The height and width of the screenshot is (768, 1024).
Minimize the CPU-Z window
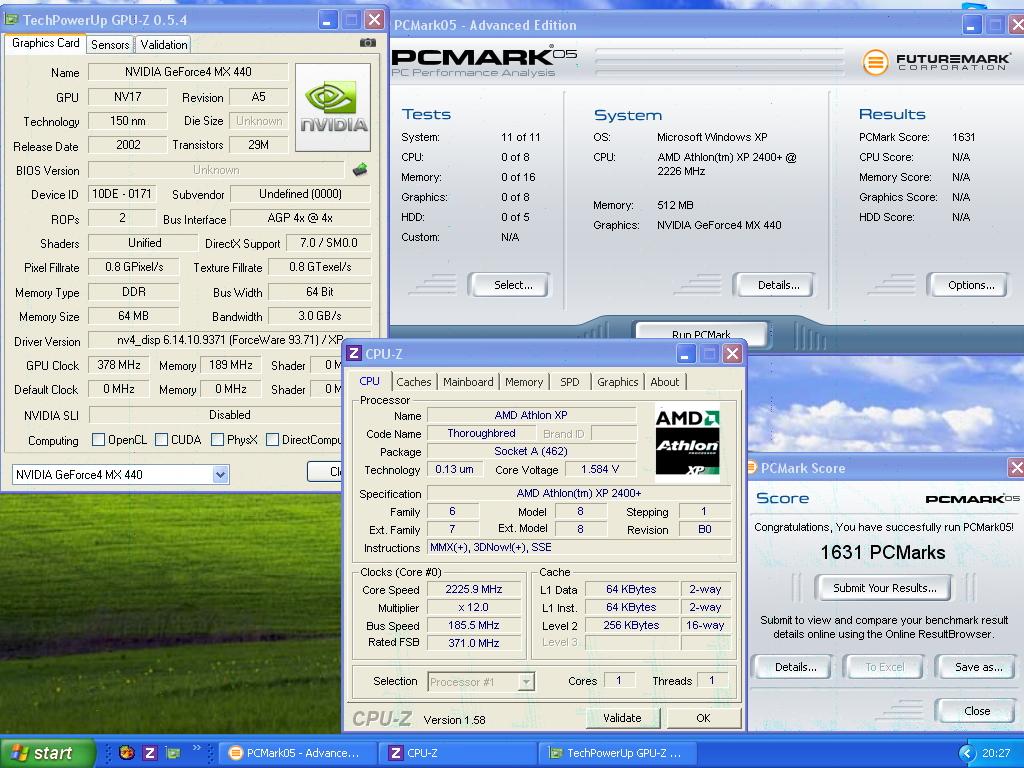685,353
